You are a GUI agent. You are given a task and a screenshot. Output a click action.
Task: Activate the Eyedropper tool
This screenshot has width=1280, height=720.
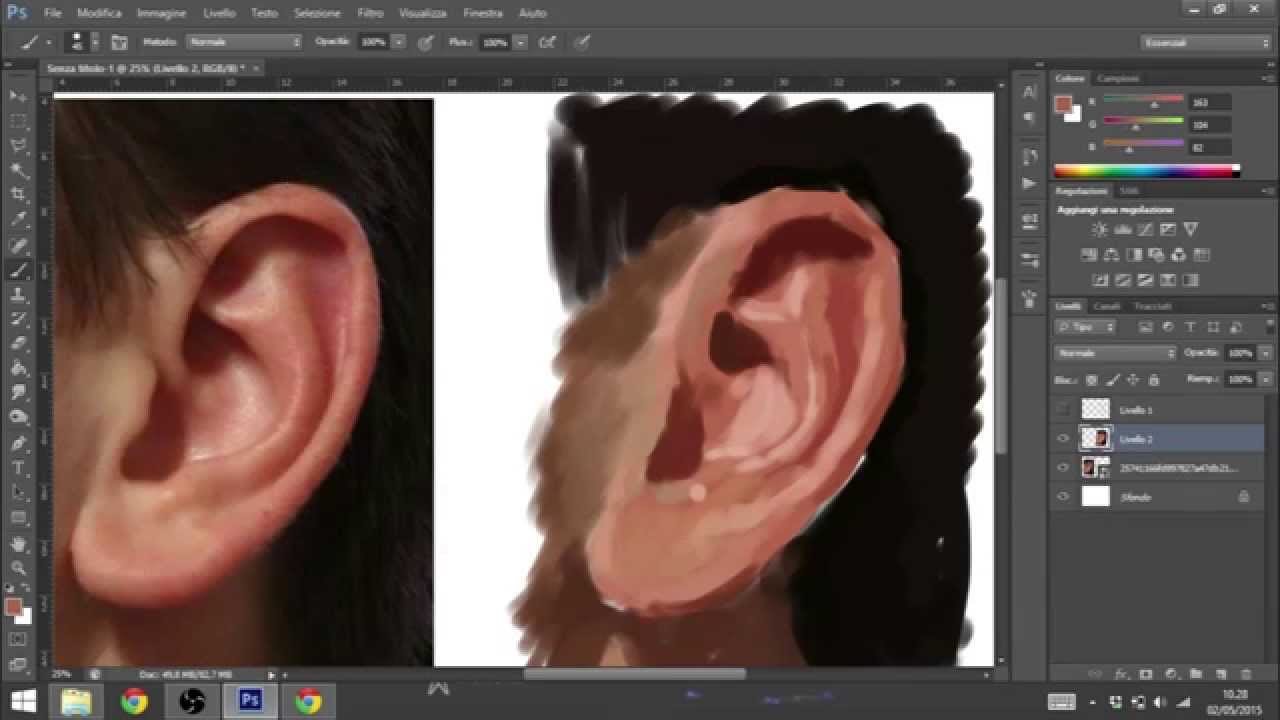[x=18, y=218]
